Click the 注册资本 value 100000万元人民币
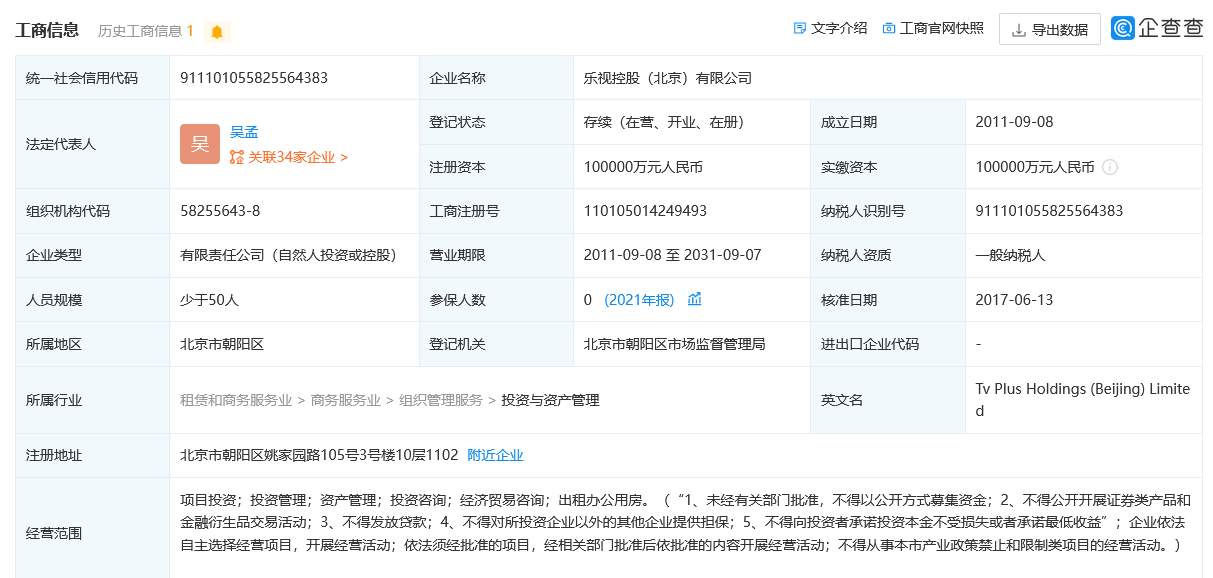This screenshot has width=1213, height=578. point(643,167)
